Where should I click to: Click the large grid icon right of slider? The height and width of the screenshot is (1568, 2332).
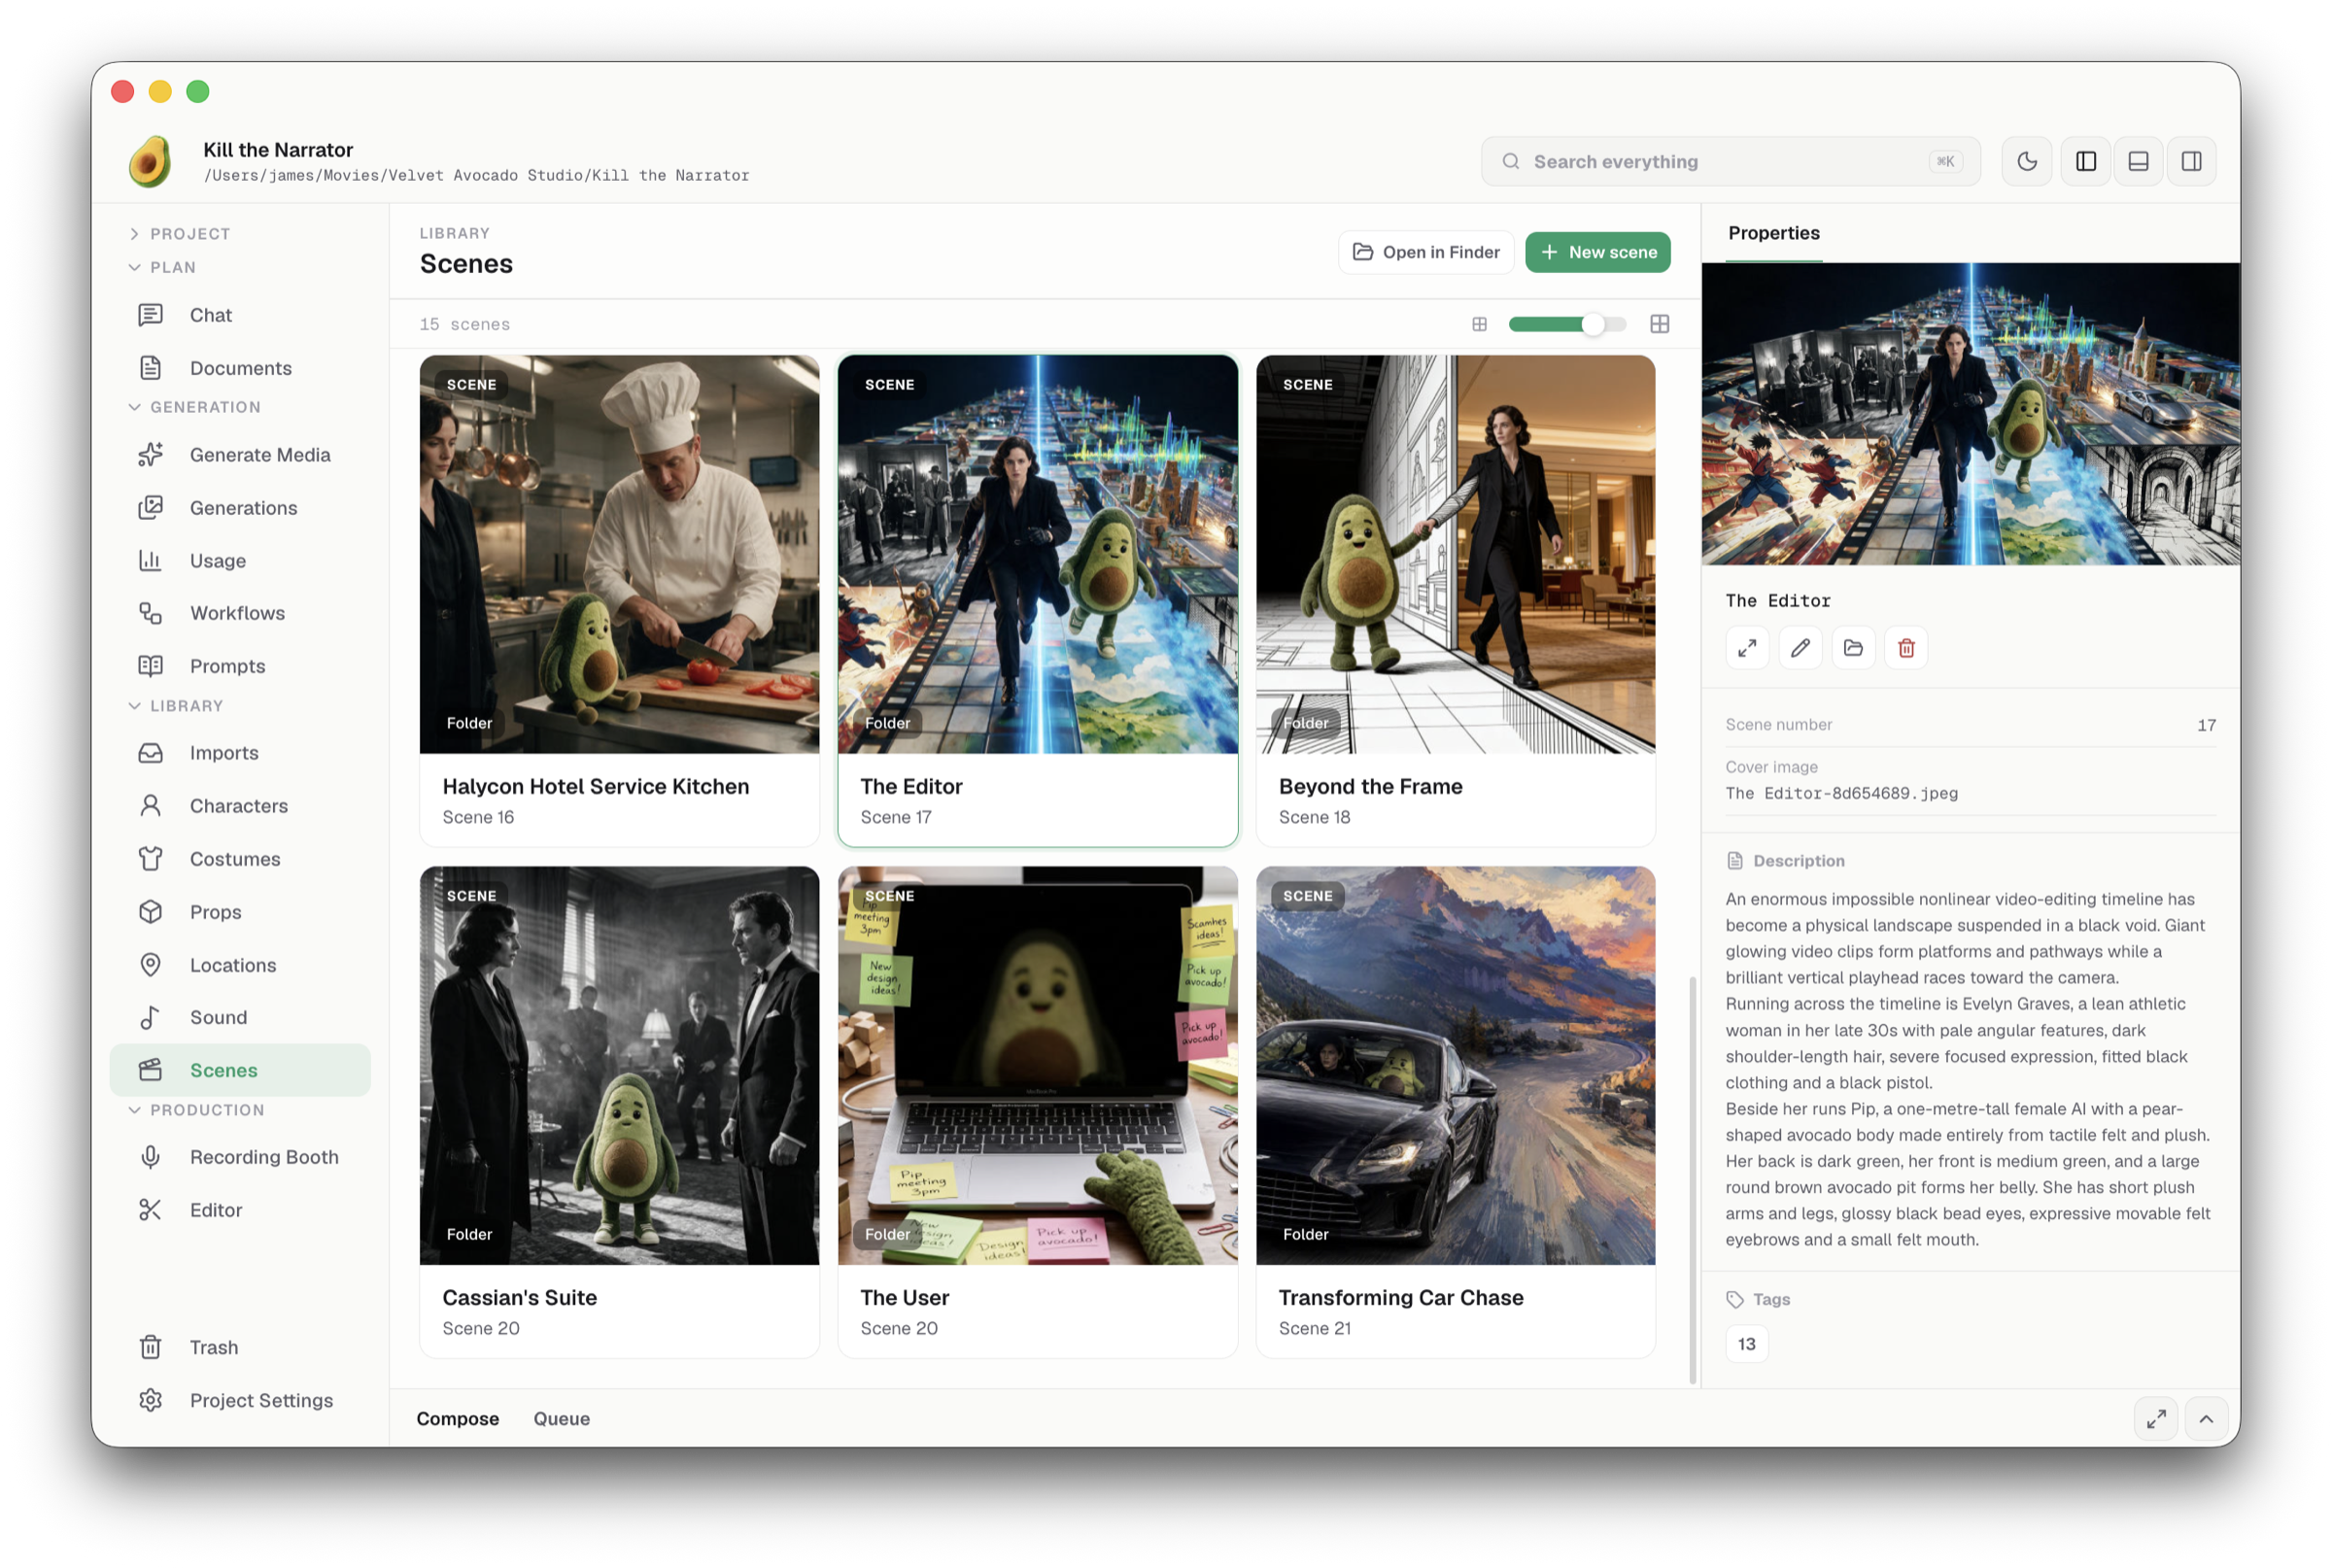(1659, 324)
